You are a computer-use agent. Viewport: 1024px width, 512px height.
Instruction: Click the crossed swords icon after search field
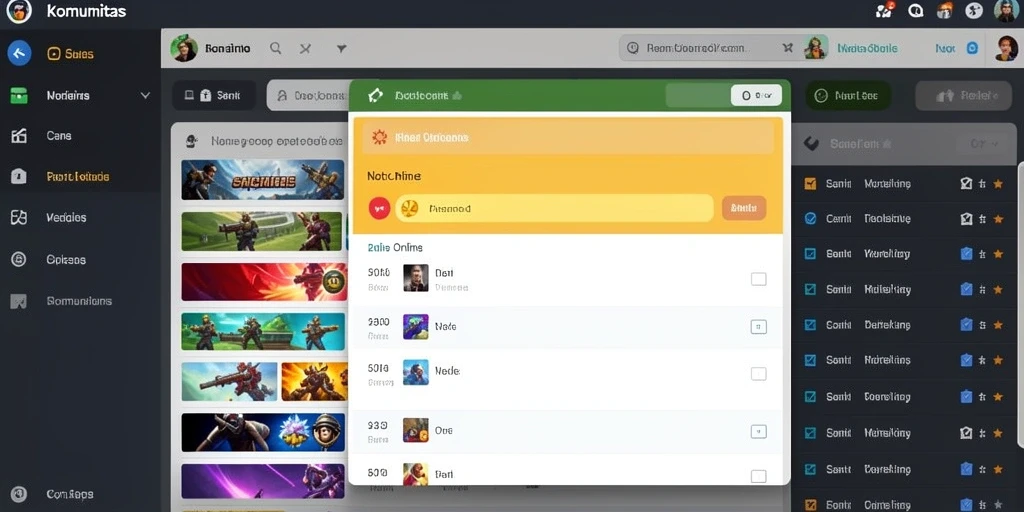(787, 48)
